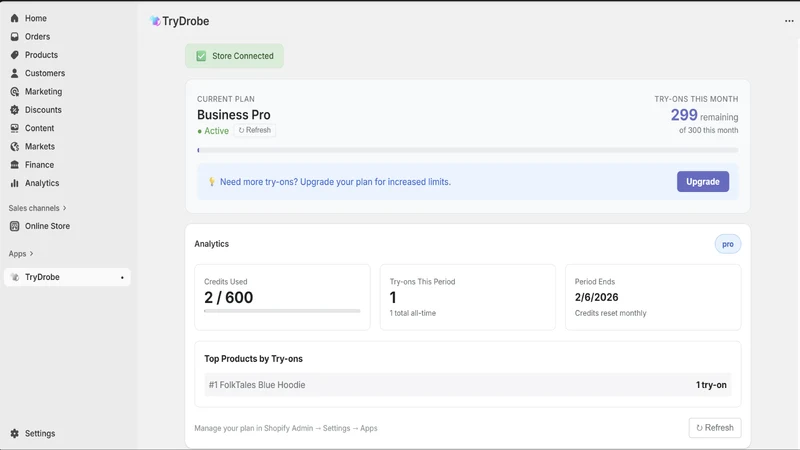Click the 2/6/2026 period end date

click(x=596, y=297)
